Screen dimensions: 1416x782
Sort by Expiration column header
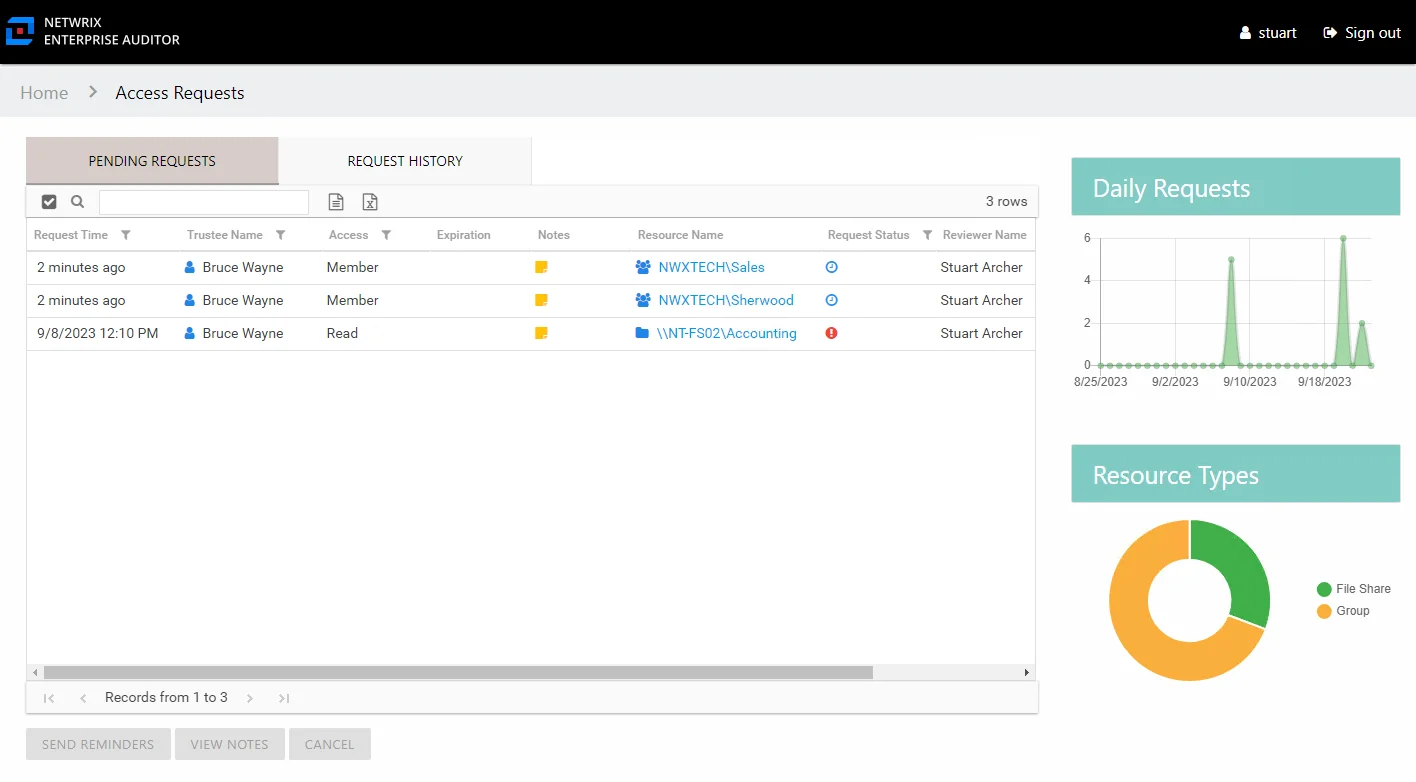pyautogui.click(x=464, y=235)
